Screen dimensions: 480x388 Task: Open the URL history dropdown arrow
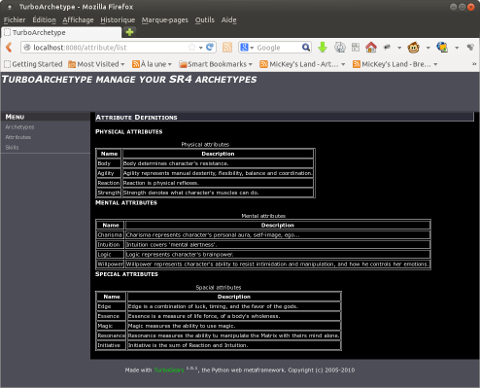(x=201, y=48)
